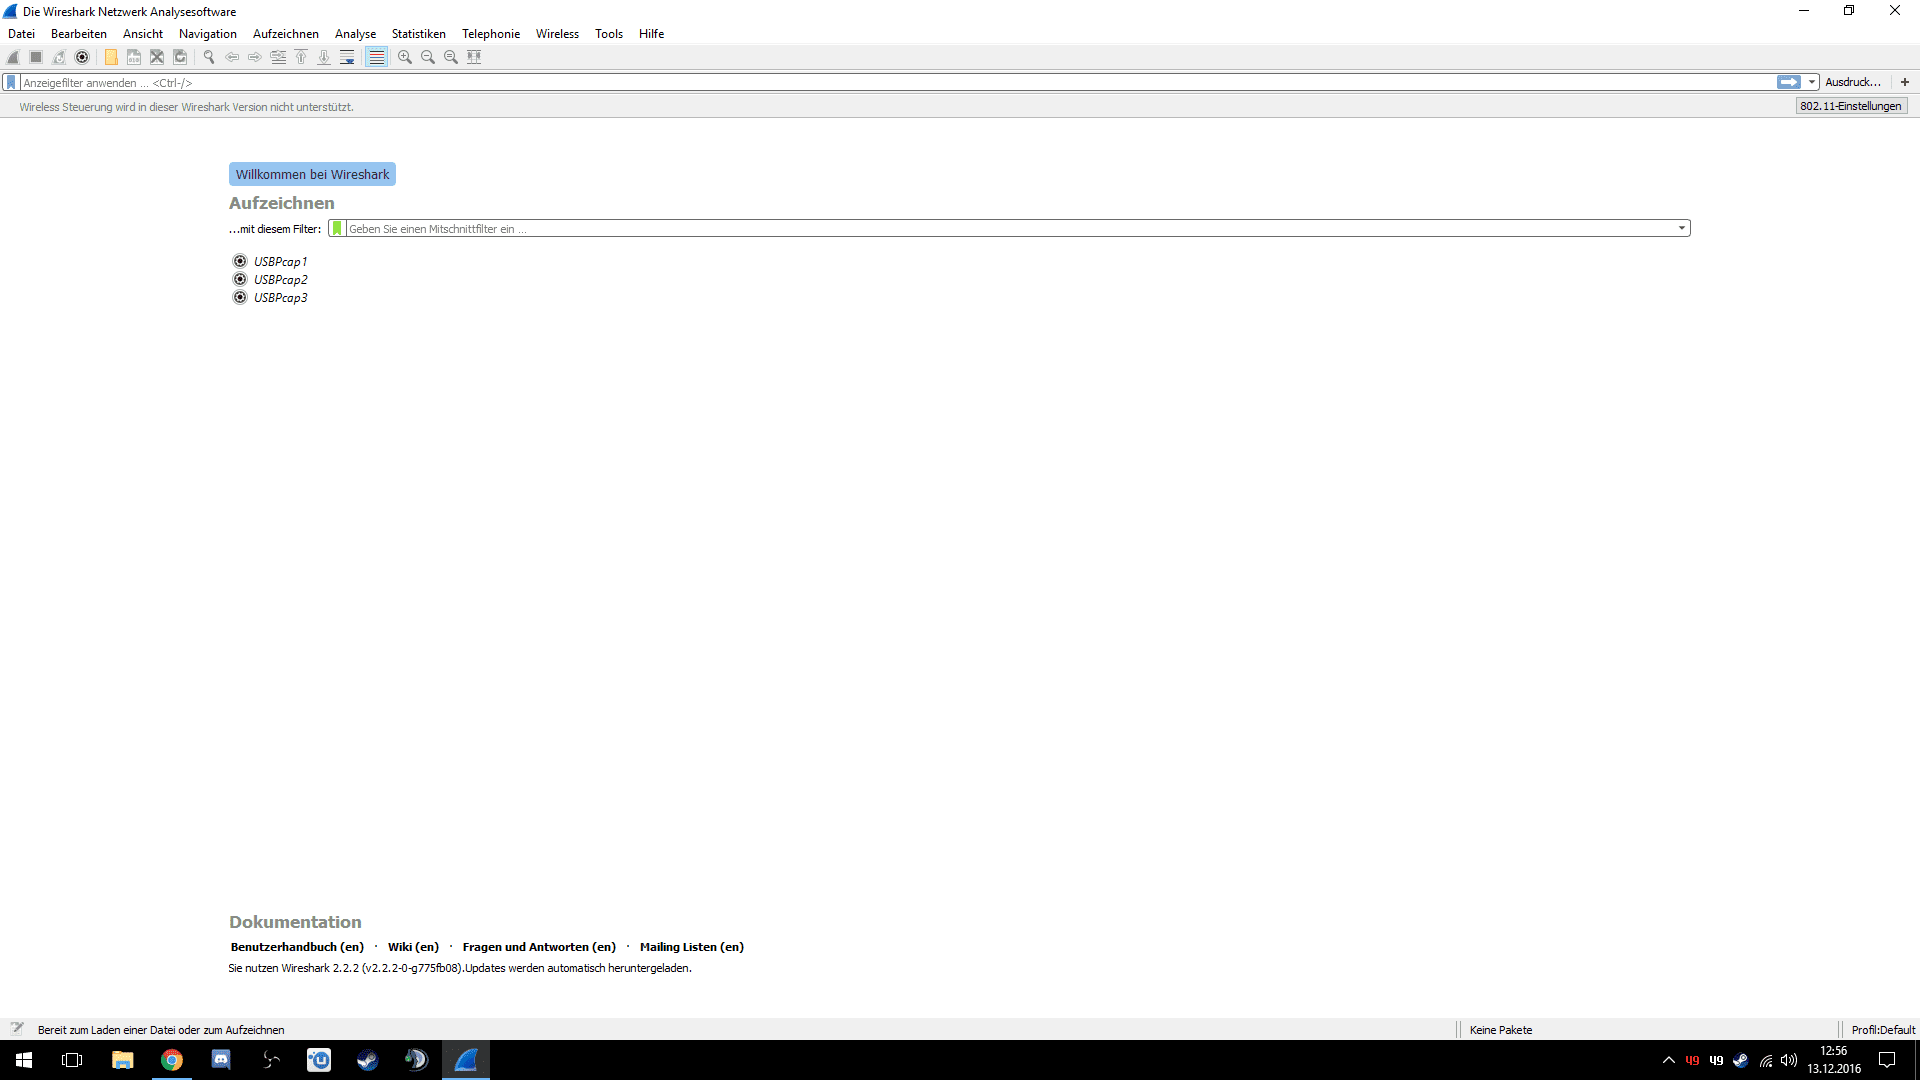Select the USBPcap1 interface
Viewport: 1920px width, 1080px height.
tap(280, 262)
